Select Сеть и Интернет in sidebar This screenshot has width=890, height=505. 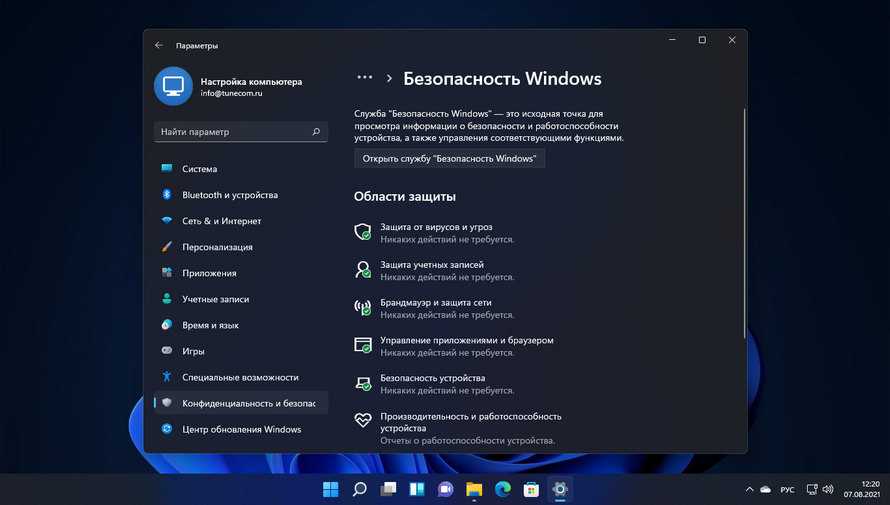221,221
